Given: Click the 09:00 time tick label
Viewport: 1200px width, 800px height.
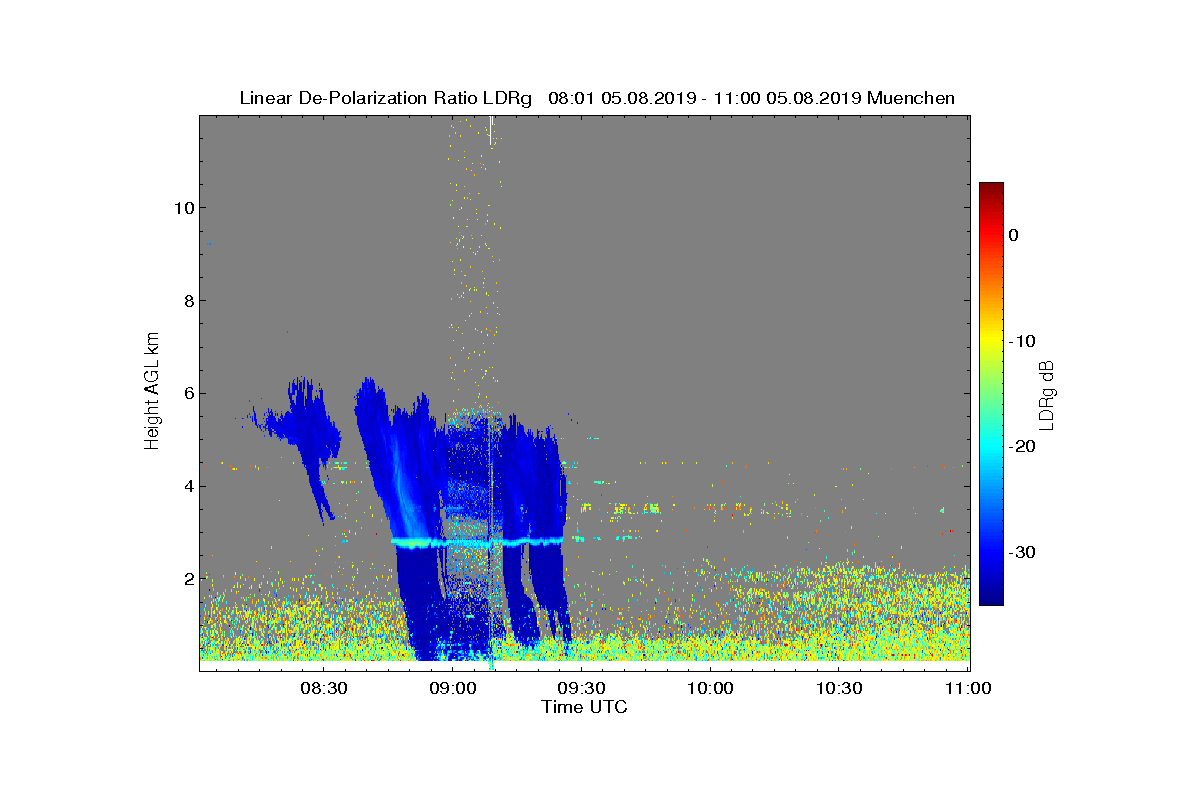Looking at the screenshot, I should pos(452,688).
